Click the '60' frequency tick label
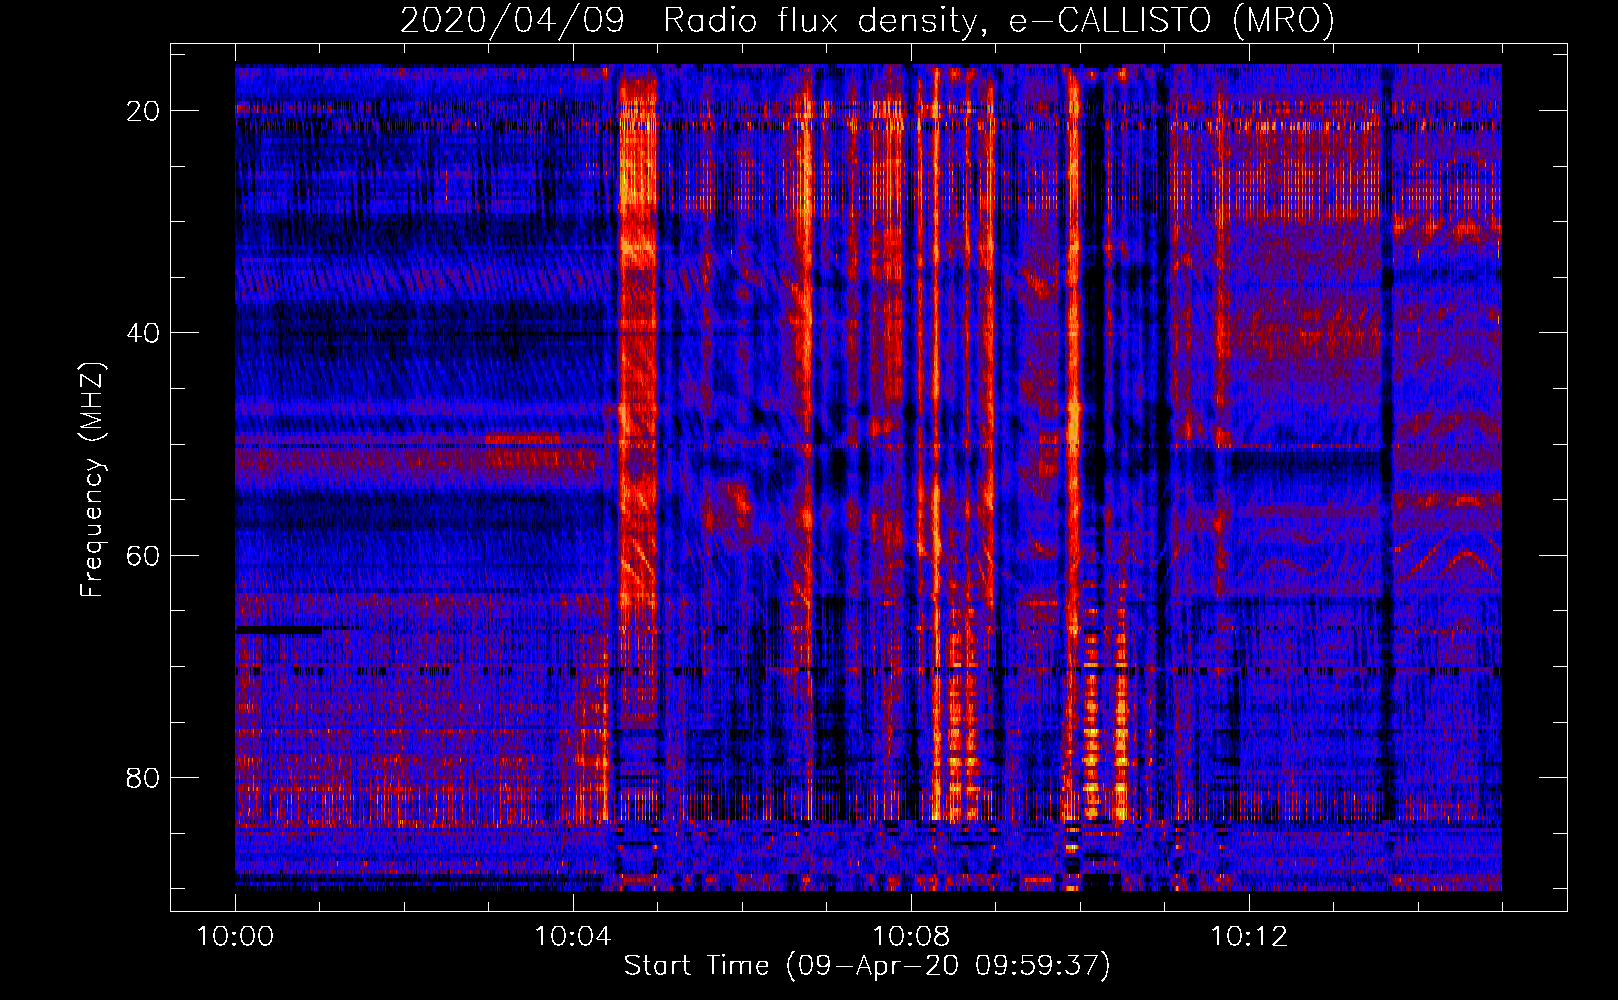 click(x=143, y=555)
